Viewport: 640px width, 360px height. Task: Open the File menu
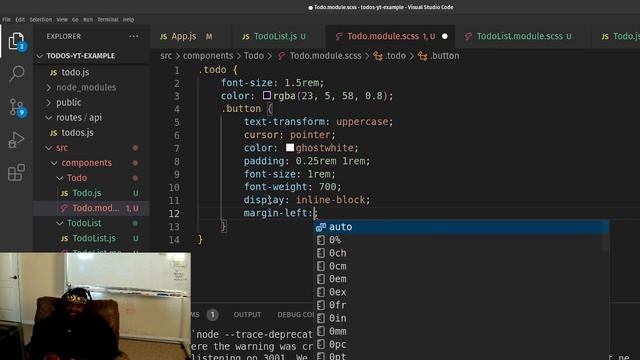(x=7, y=20)
